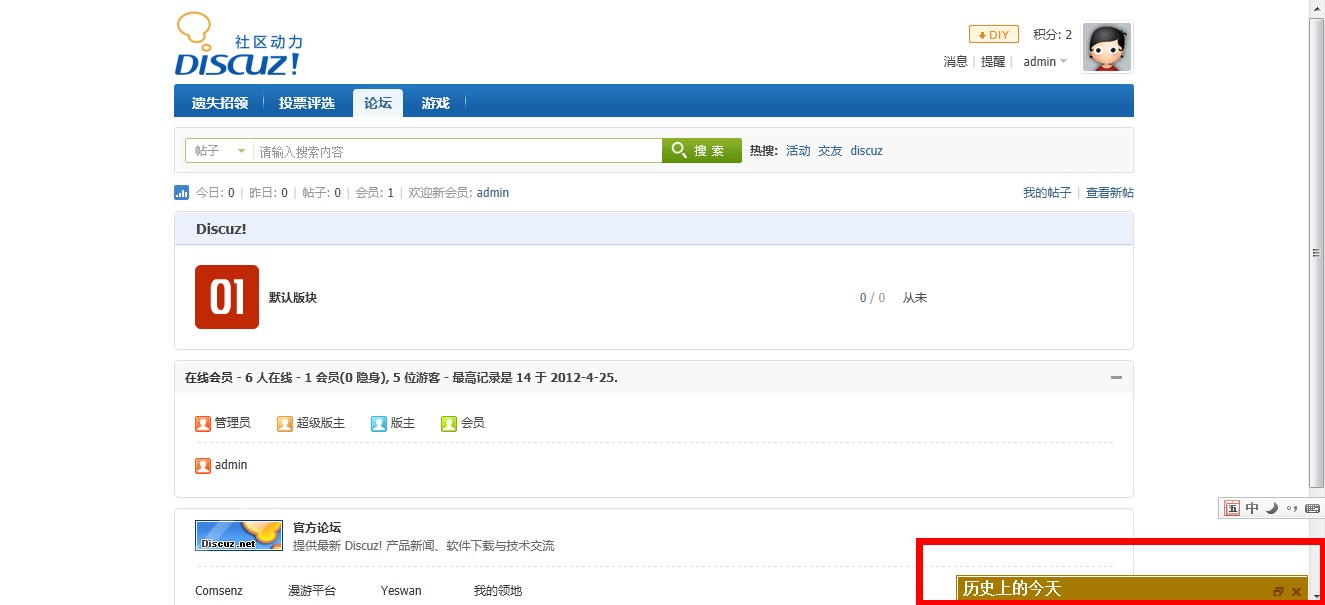The image size is (1325, 605).
Task: Toggle half-moon half-width mode icon
Action: (x=1272, y=508)
